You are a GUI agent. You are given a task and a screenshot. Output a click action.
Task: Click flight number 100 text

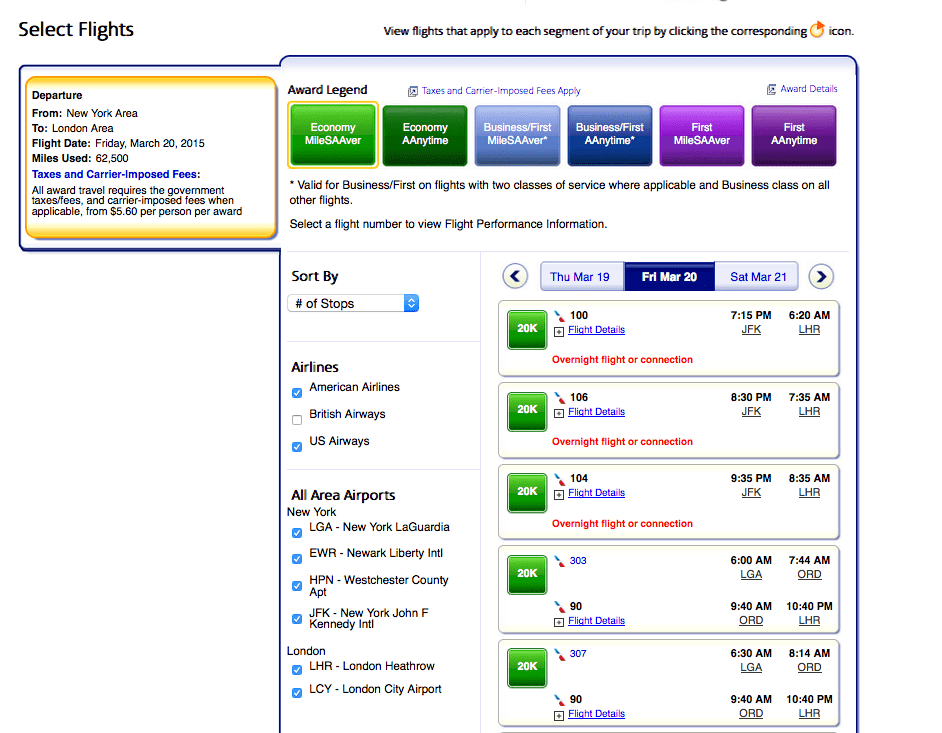click(579, 315)
